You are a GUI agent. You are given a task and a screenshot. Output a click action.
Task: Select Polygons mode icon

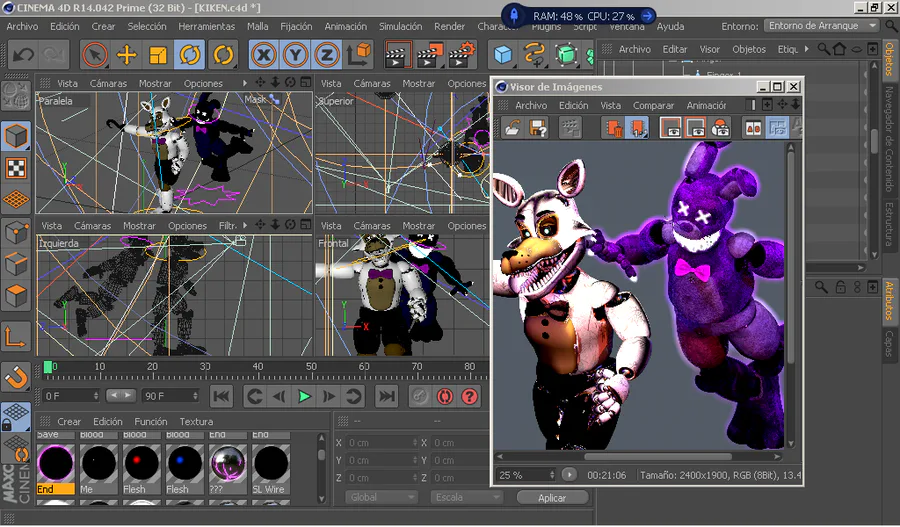click(16, 296)
